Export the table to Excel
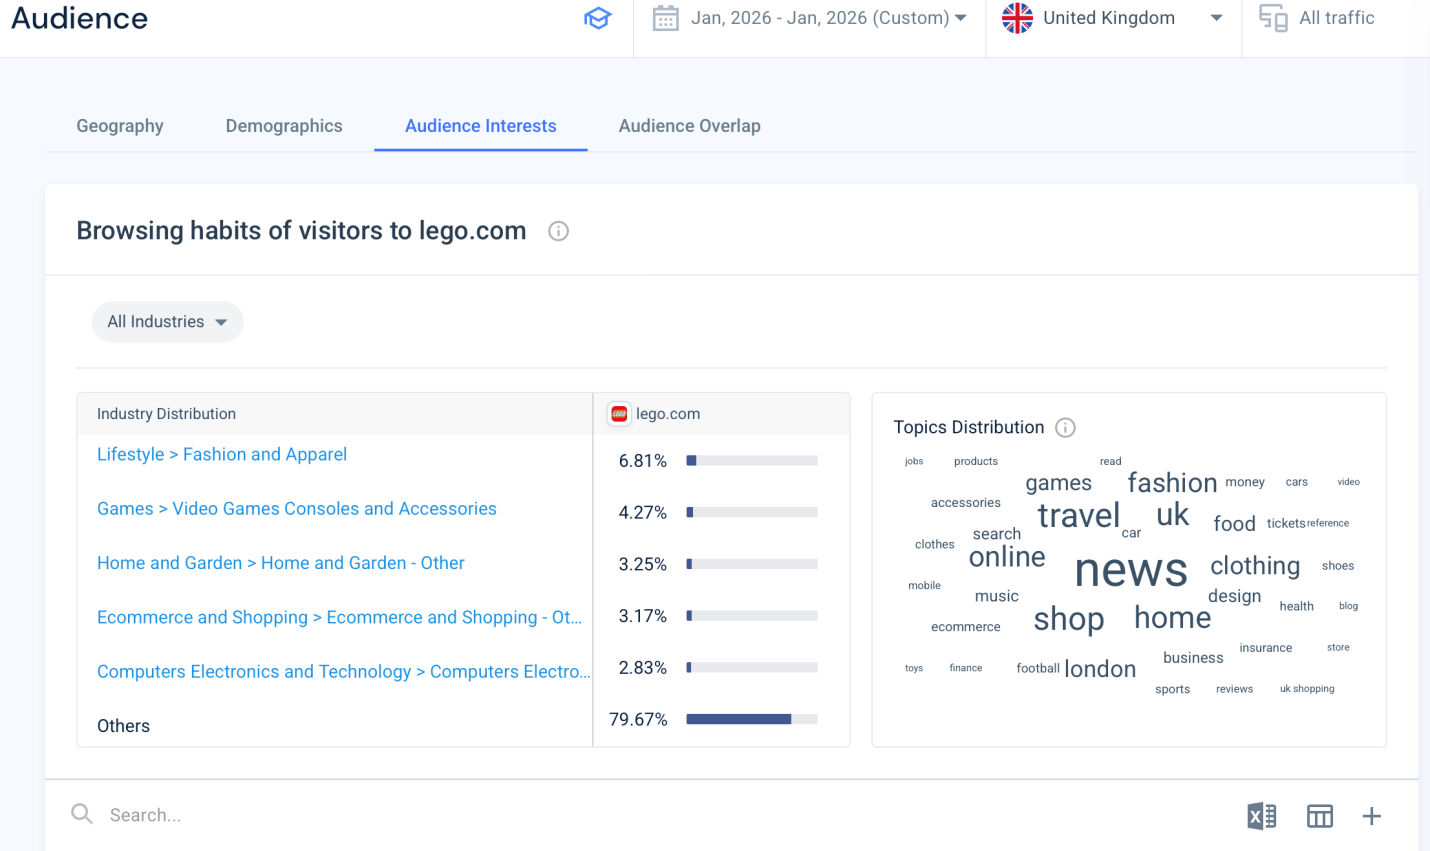Viewport: 1430px width, 851px height. click(1261, 816)
